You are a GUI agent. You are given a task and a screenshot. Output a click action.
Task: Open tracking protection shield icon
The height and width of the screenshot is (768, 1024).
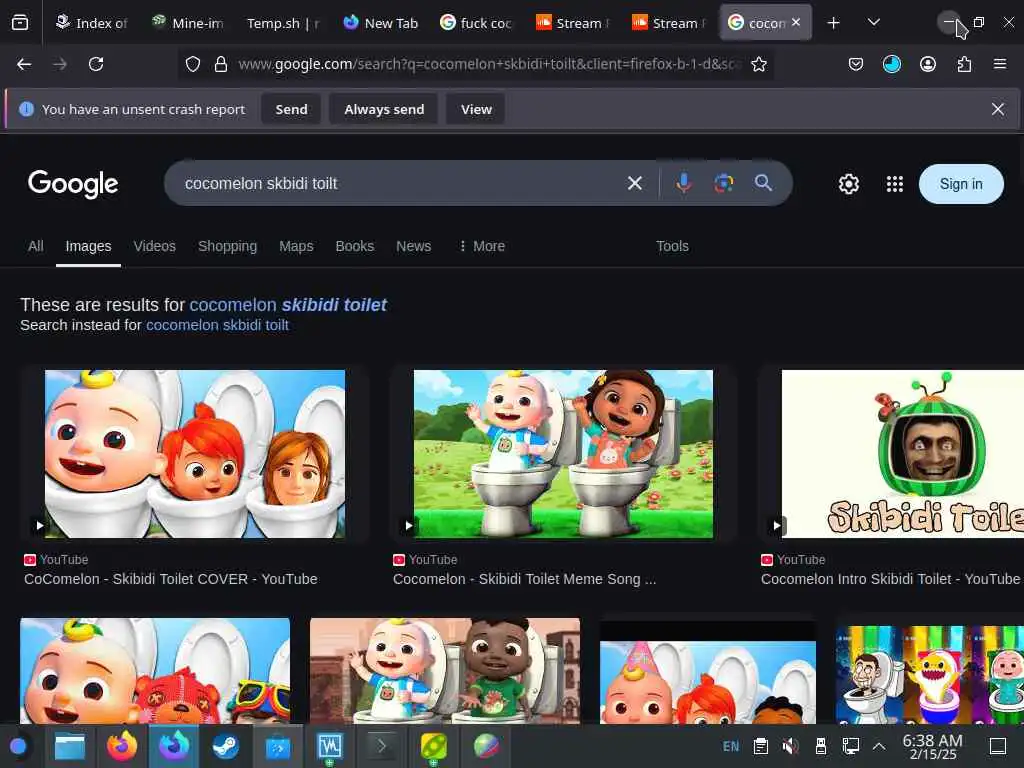[193, 64]
